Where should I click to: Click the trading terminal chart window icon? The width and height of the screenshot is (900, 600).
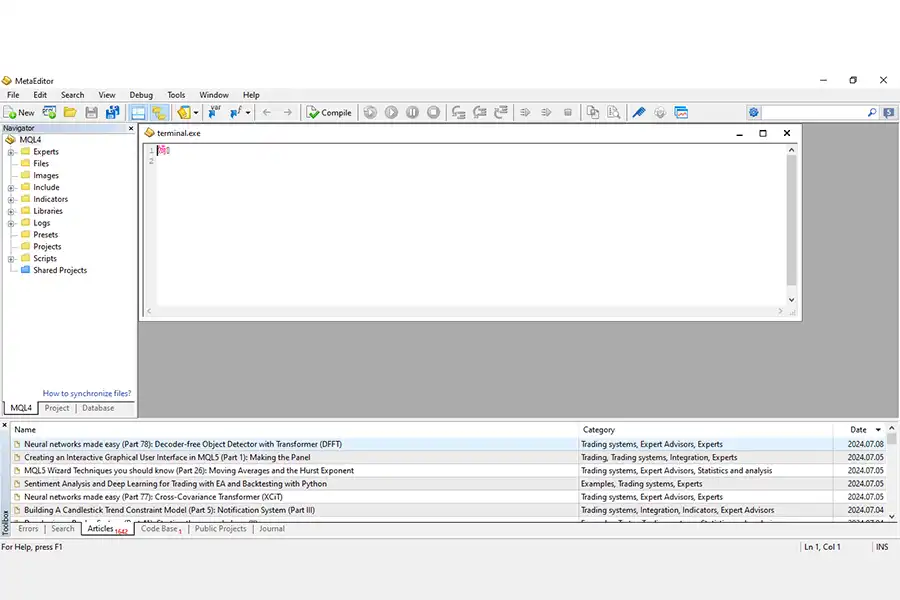pos(681,113)
